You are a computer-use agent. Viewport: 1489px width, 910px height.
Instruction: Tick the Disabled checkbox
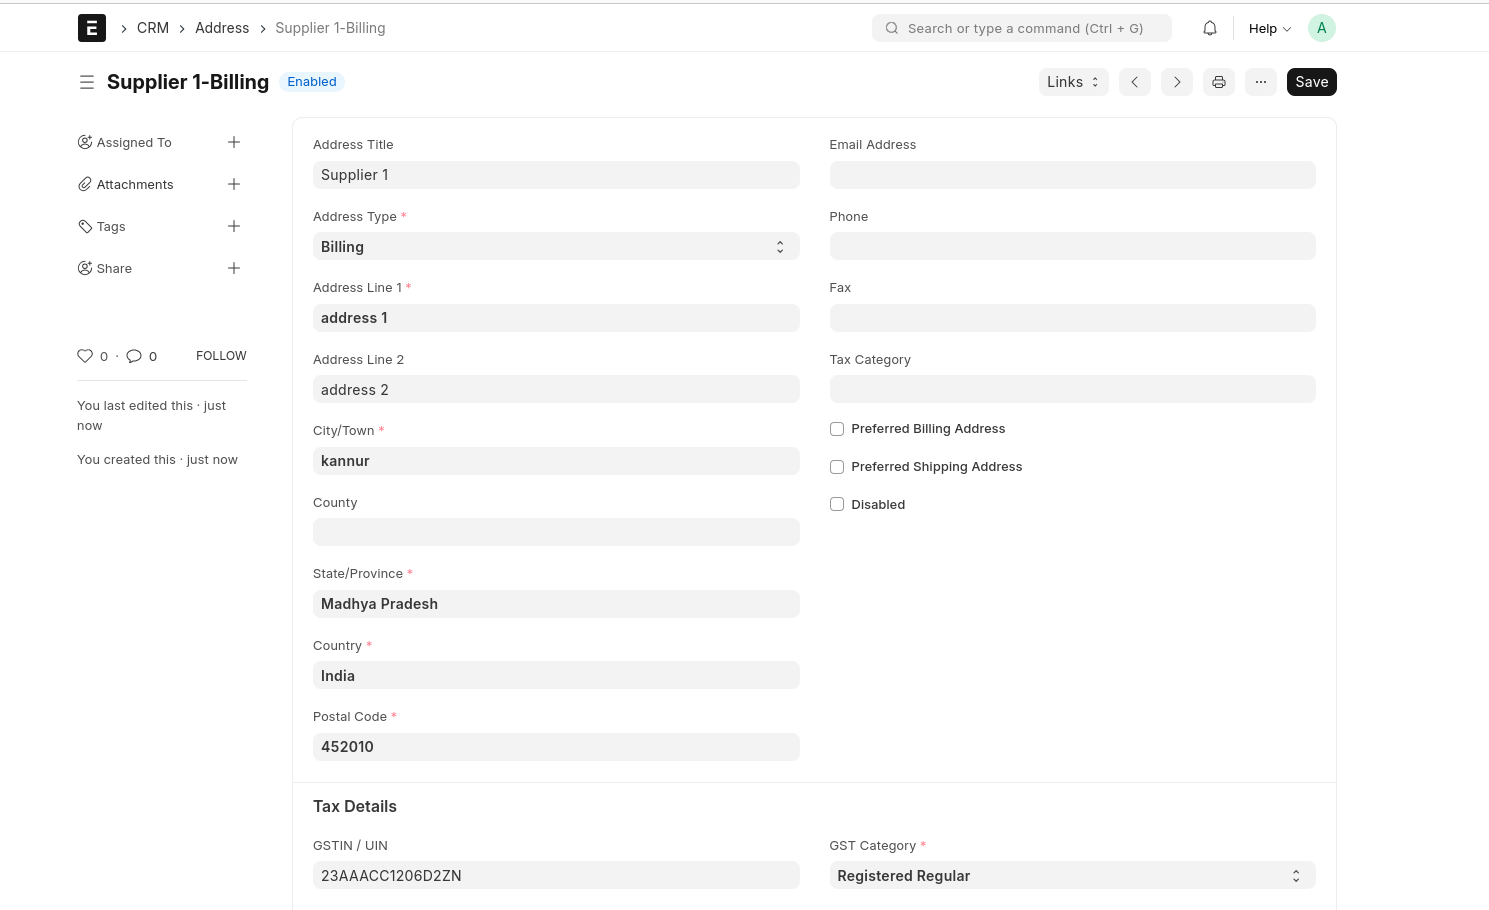837,505
